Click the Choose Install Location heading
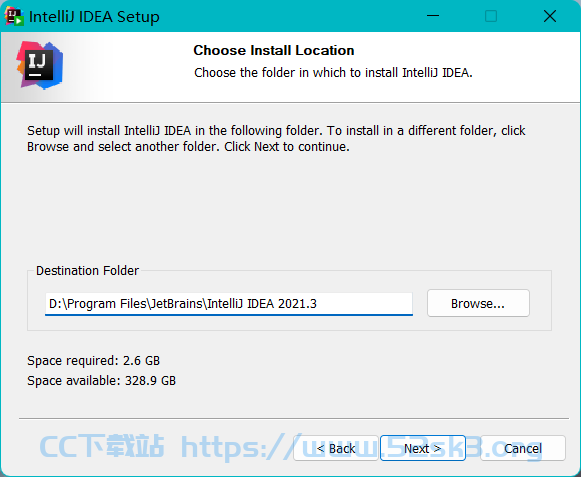Viewport: 581px width, 477px height. point(273,50)
